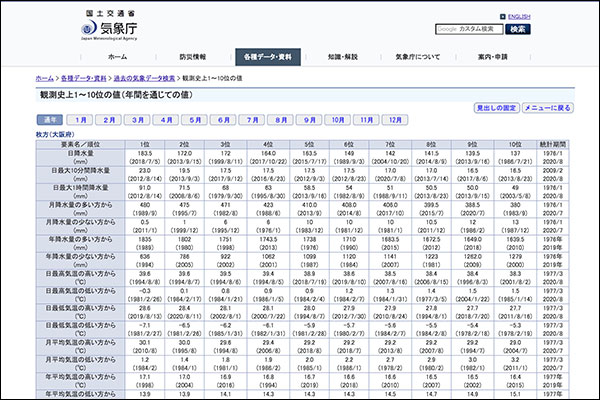Click the -7.1 (1981/2/27) temperature cell
The width and height of the screenshot is (600, 400).
pyautogui.click(x=145, y=330)
